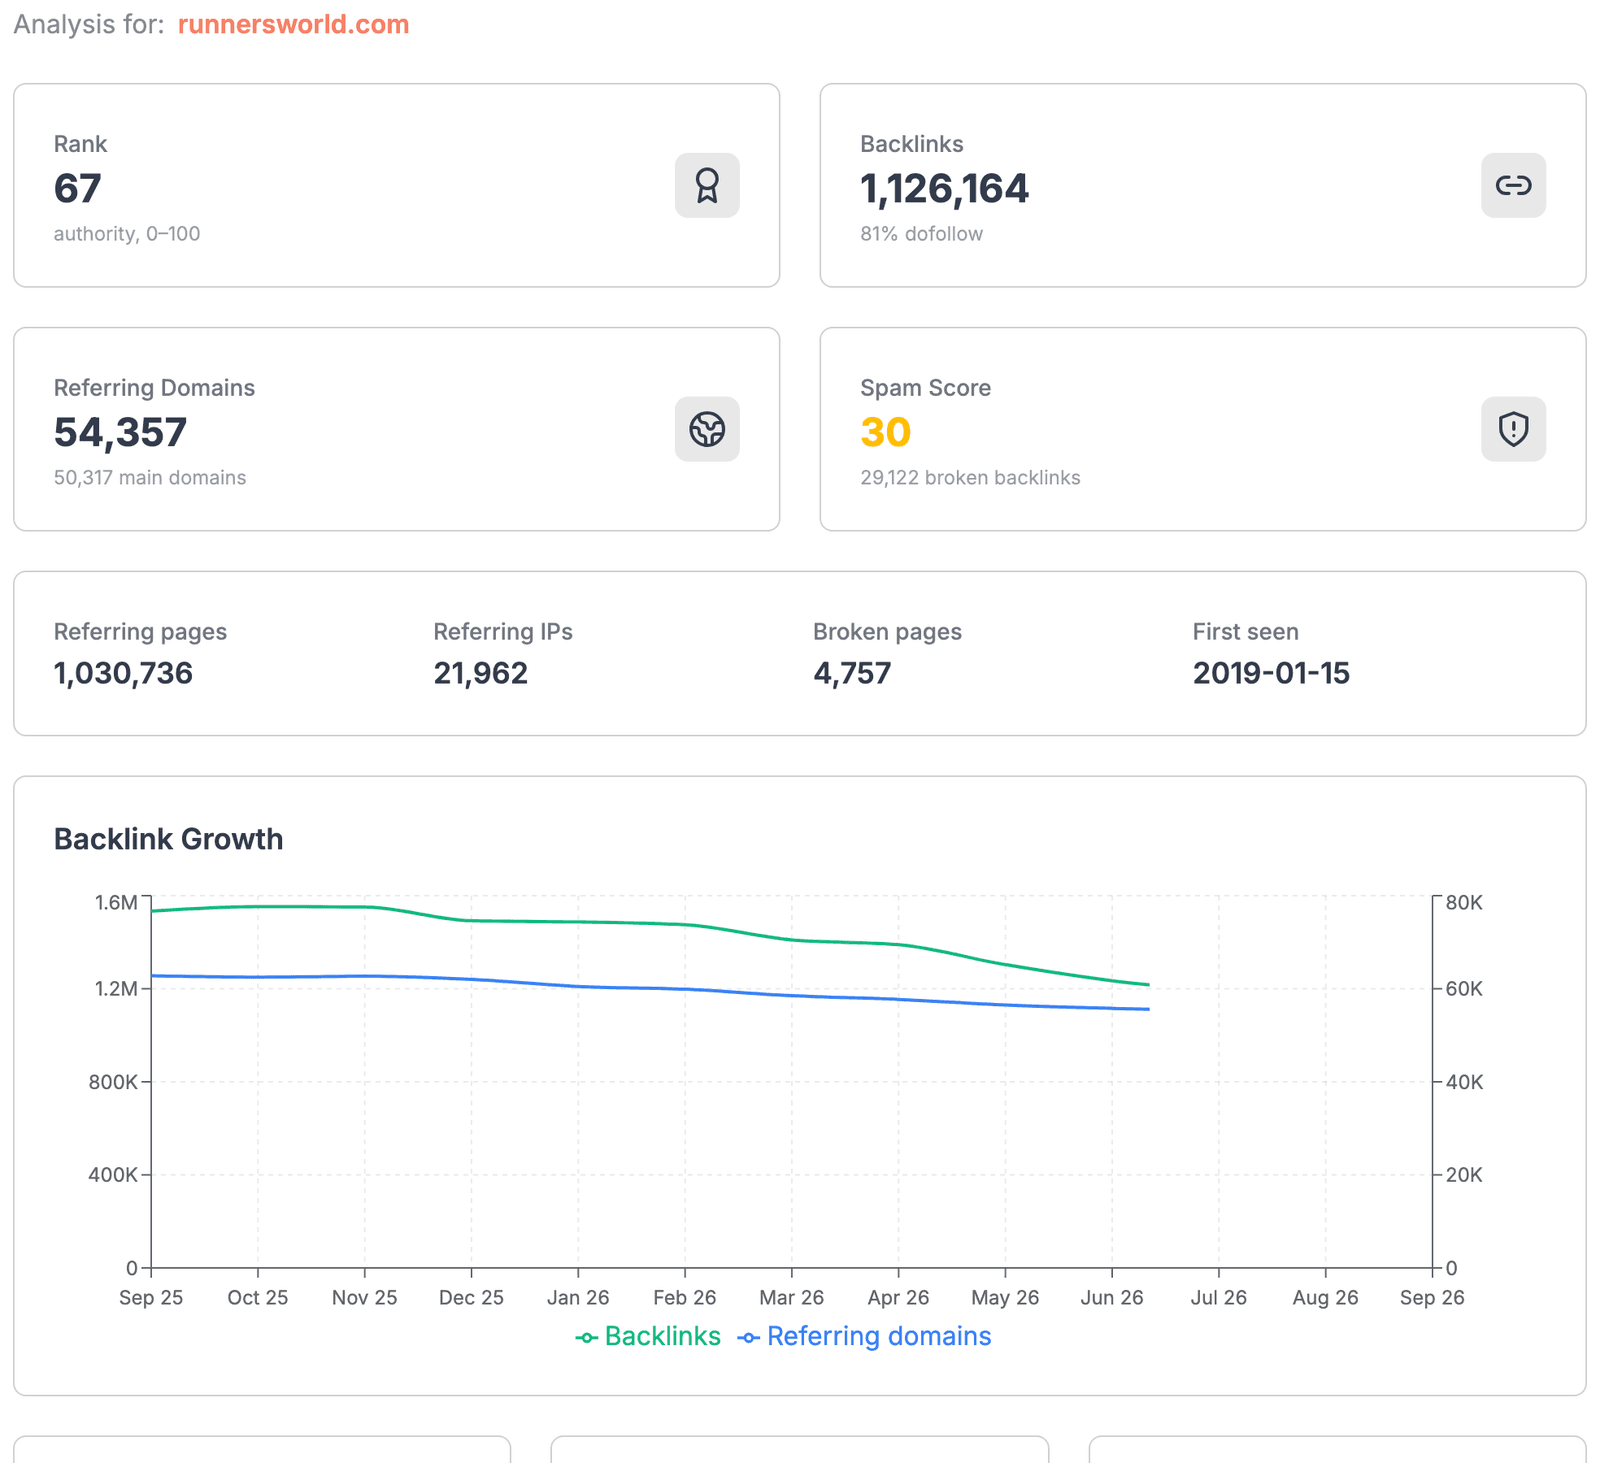Open the runnersworld.com domain link
This screenshot has height=1463, width=1600.
pos(293,24)
